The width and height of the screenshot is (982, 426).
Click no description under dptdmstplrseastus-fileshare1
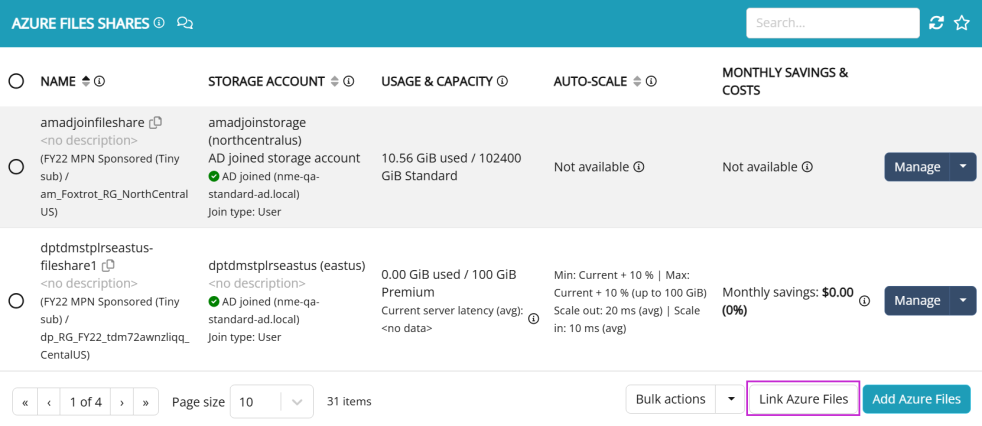[89, 284]
